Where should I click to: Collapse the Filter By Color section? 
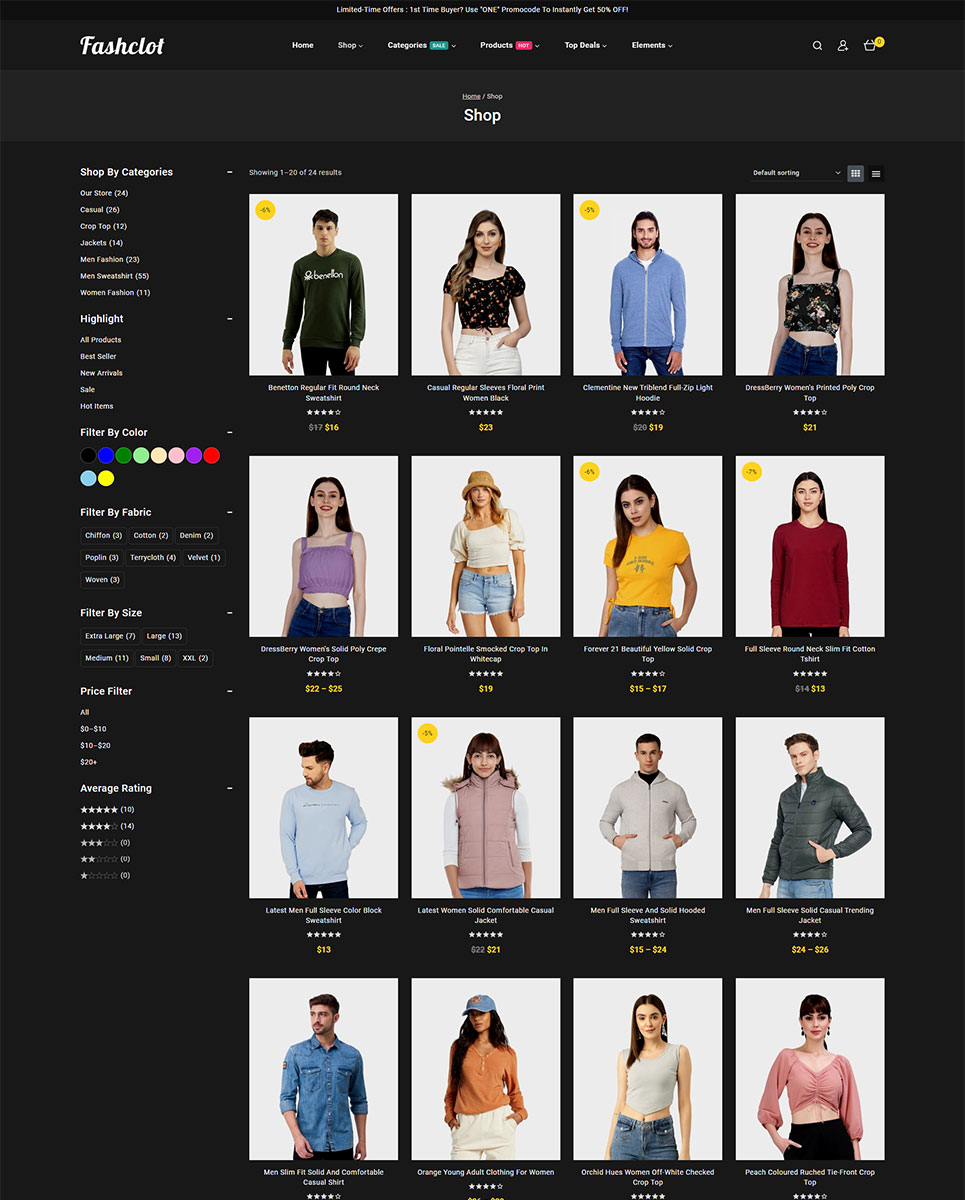pyautogui.click(x=230, y=433)
